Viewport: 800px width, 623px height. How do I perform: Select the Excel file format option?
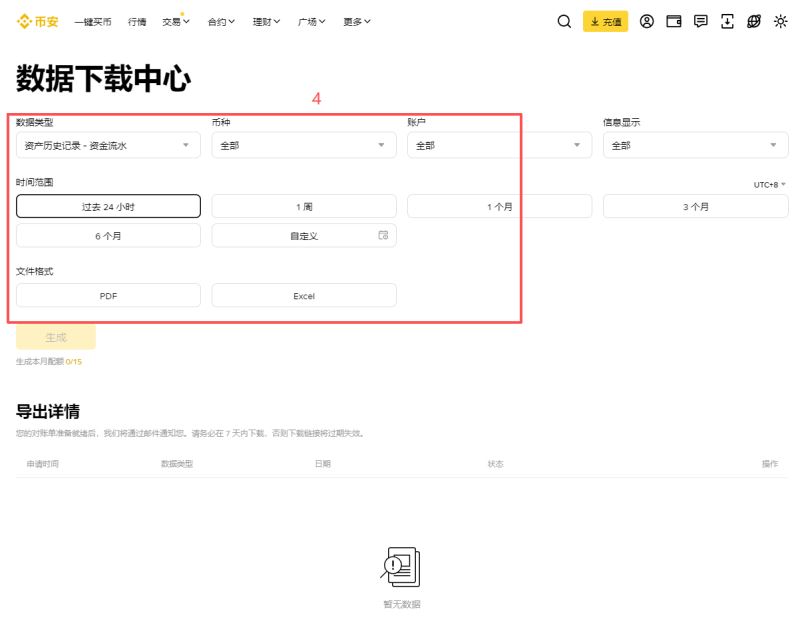(x=304, y=295)
